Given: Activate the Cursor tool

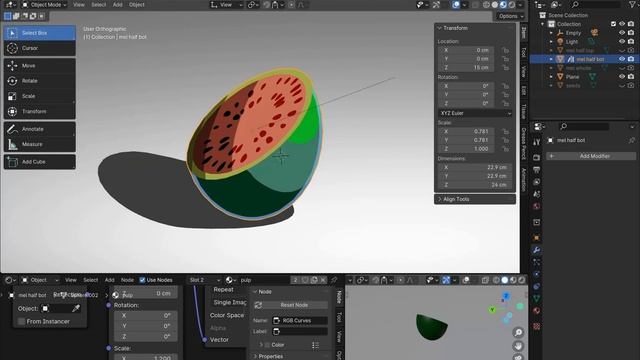Looking at the screenshot, I should pos(40,48).
